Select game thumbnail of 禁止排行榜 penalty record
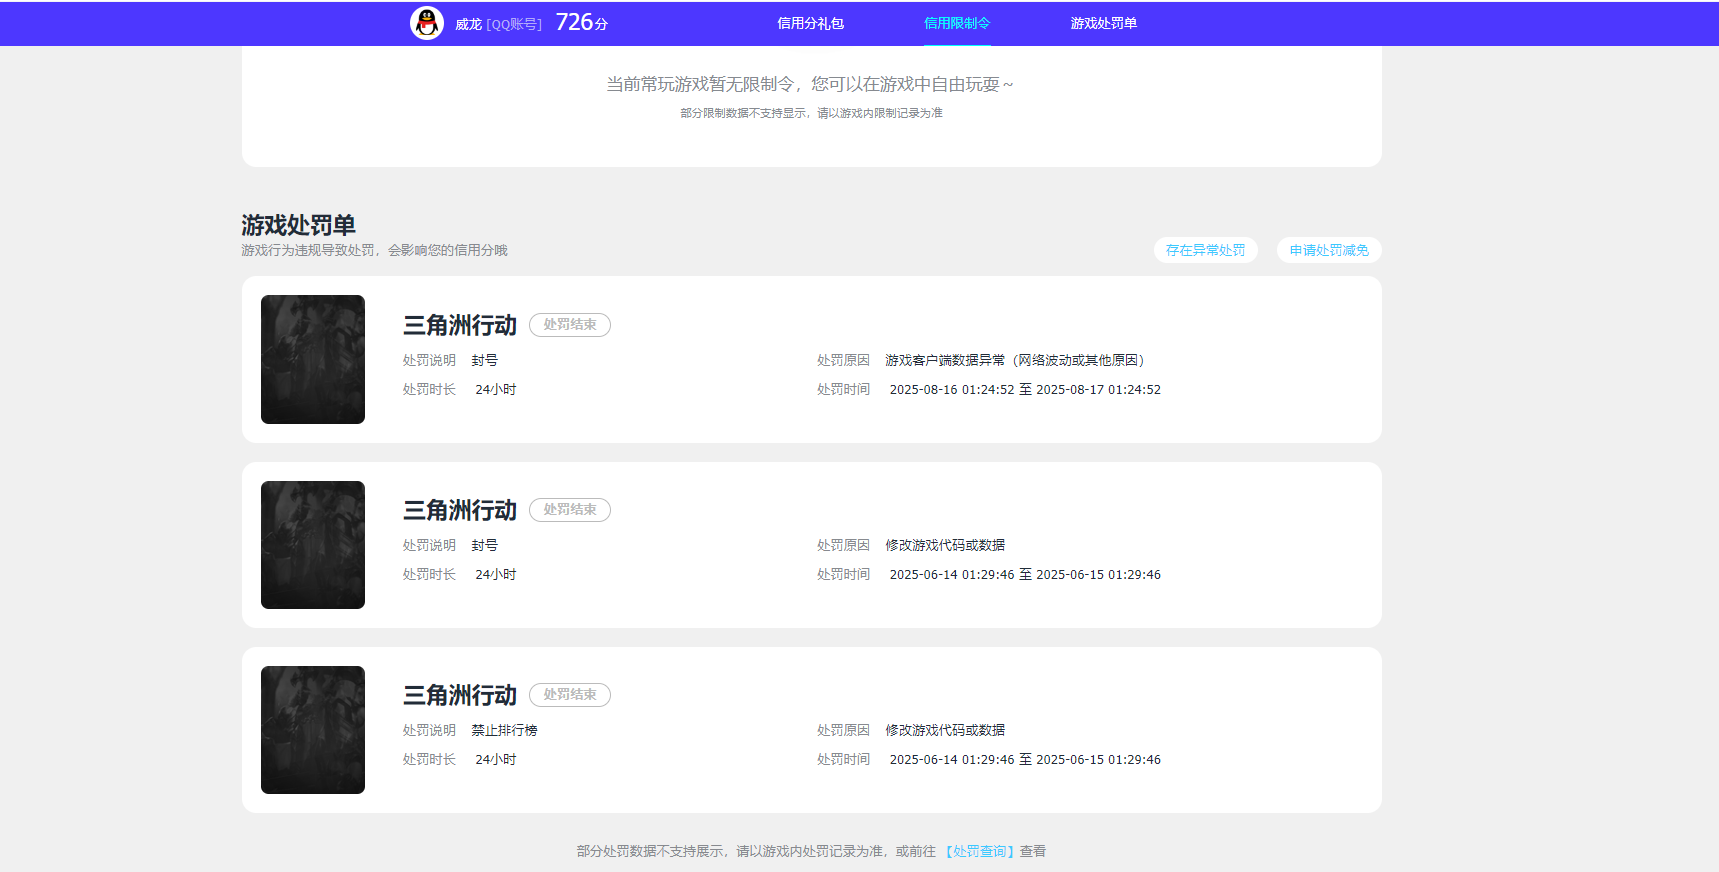Viewport: 1719px width, 872px height. click(x=313, y=730)
